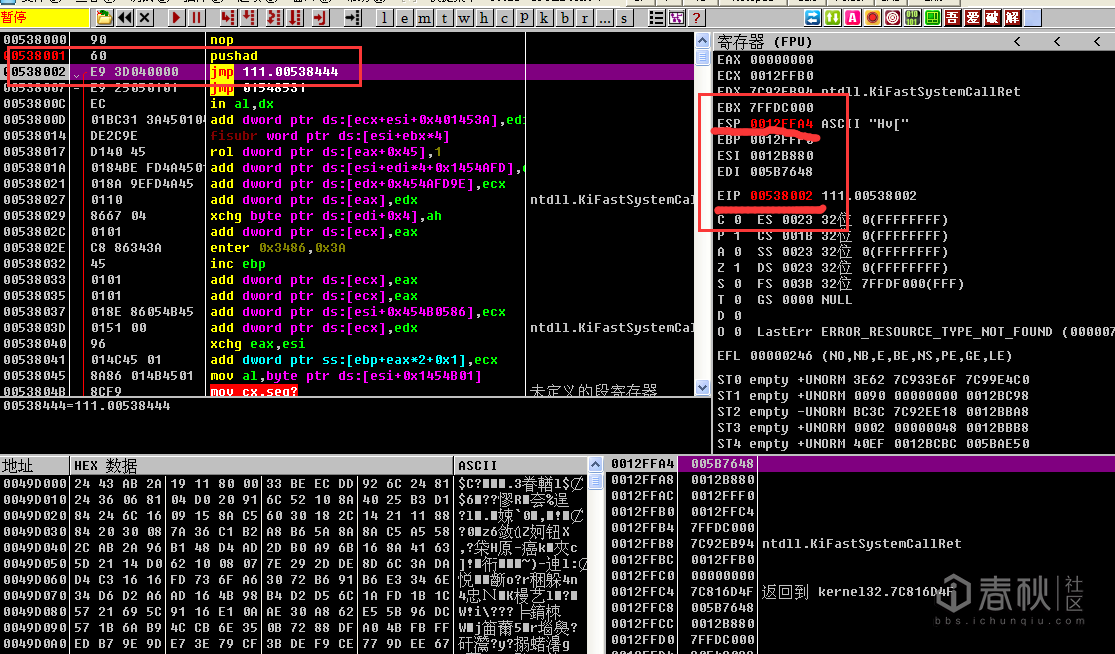The height and width of the screenshot is (654, 1115).
Task: Click the ASCII column header in dump
Action: [521, 466]
